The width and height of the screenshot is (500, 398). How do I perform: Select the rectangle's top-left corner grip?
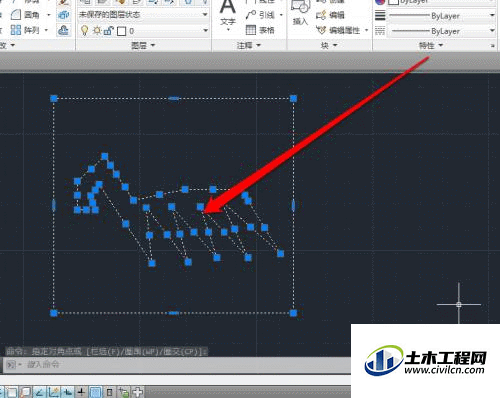(x=54, y=98)
